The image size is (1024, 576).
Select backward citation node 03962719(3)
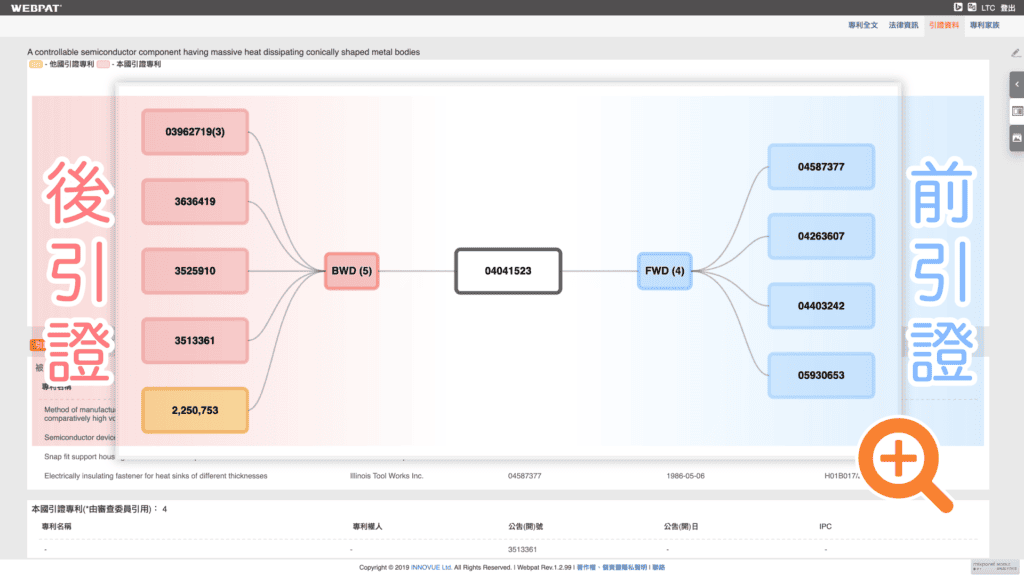195,132
